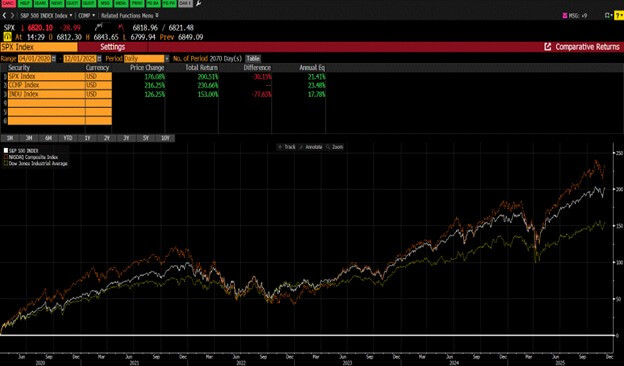Click the Table button
This screenshot has width=624, height=366.
[x=253, y=58]
